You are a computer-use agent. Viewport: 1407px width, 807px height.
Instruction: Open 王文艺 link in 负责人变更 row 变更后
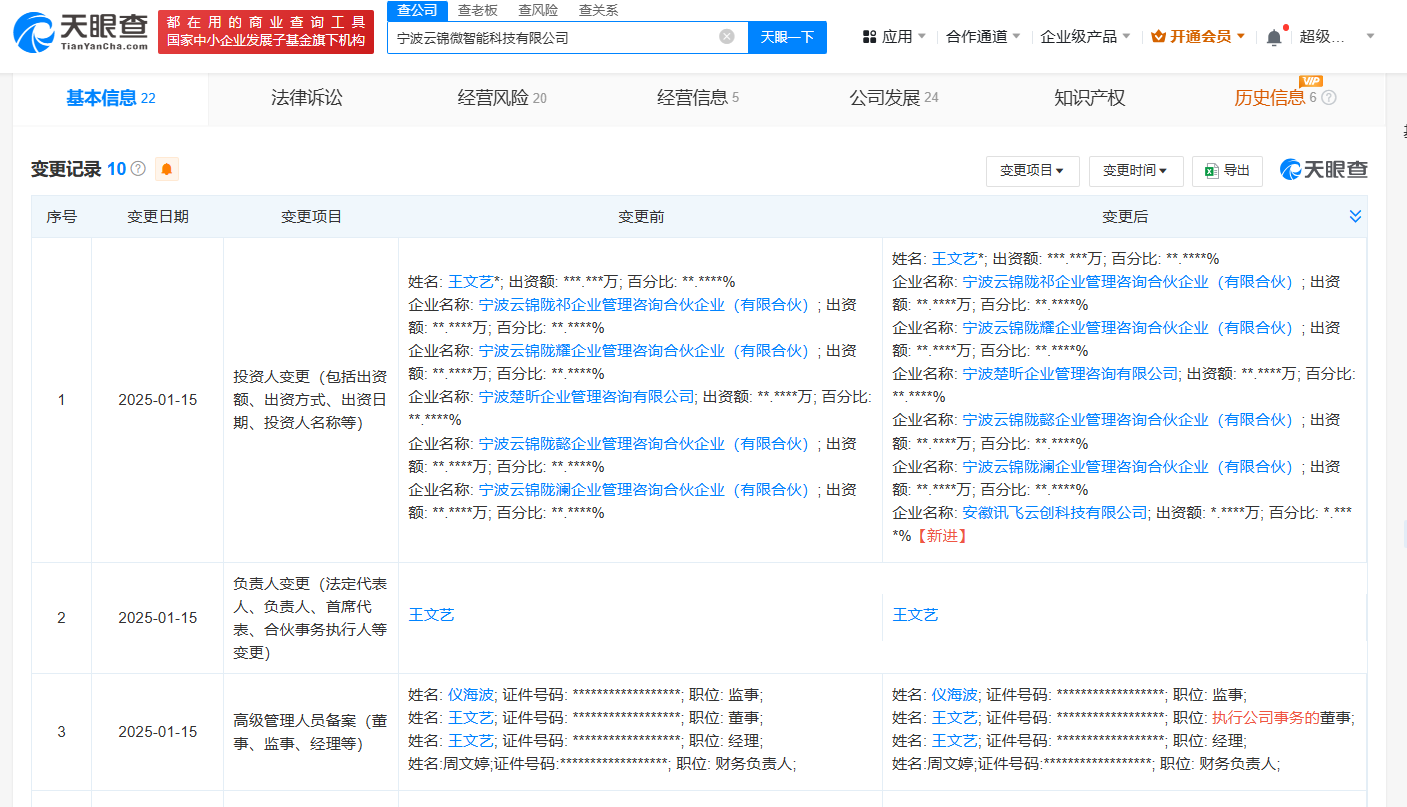point(915,614)
